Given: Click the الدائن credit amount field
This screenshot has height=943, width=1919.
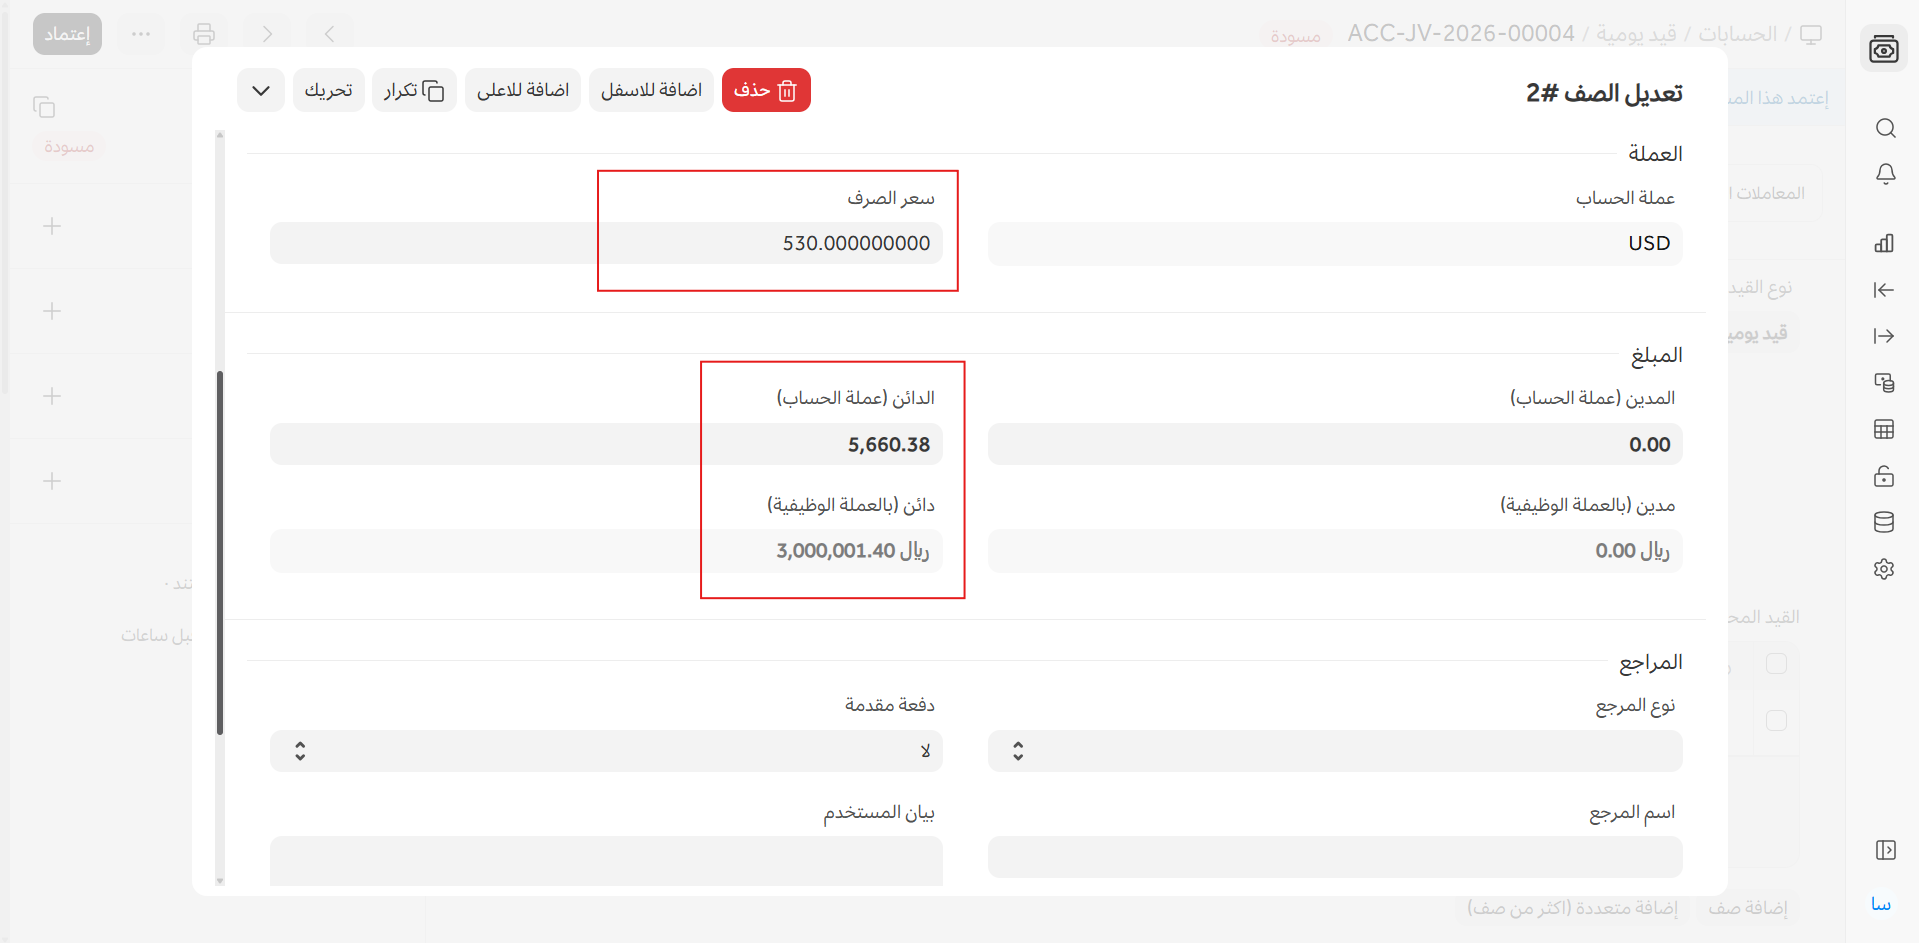Looking at the screenshot, I should click(606, 444).
